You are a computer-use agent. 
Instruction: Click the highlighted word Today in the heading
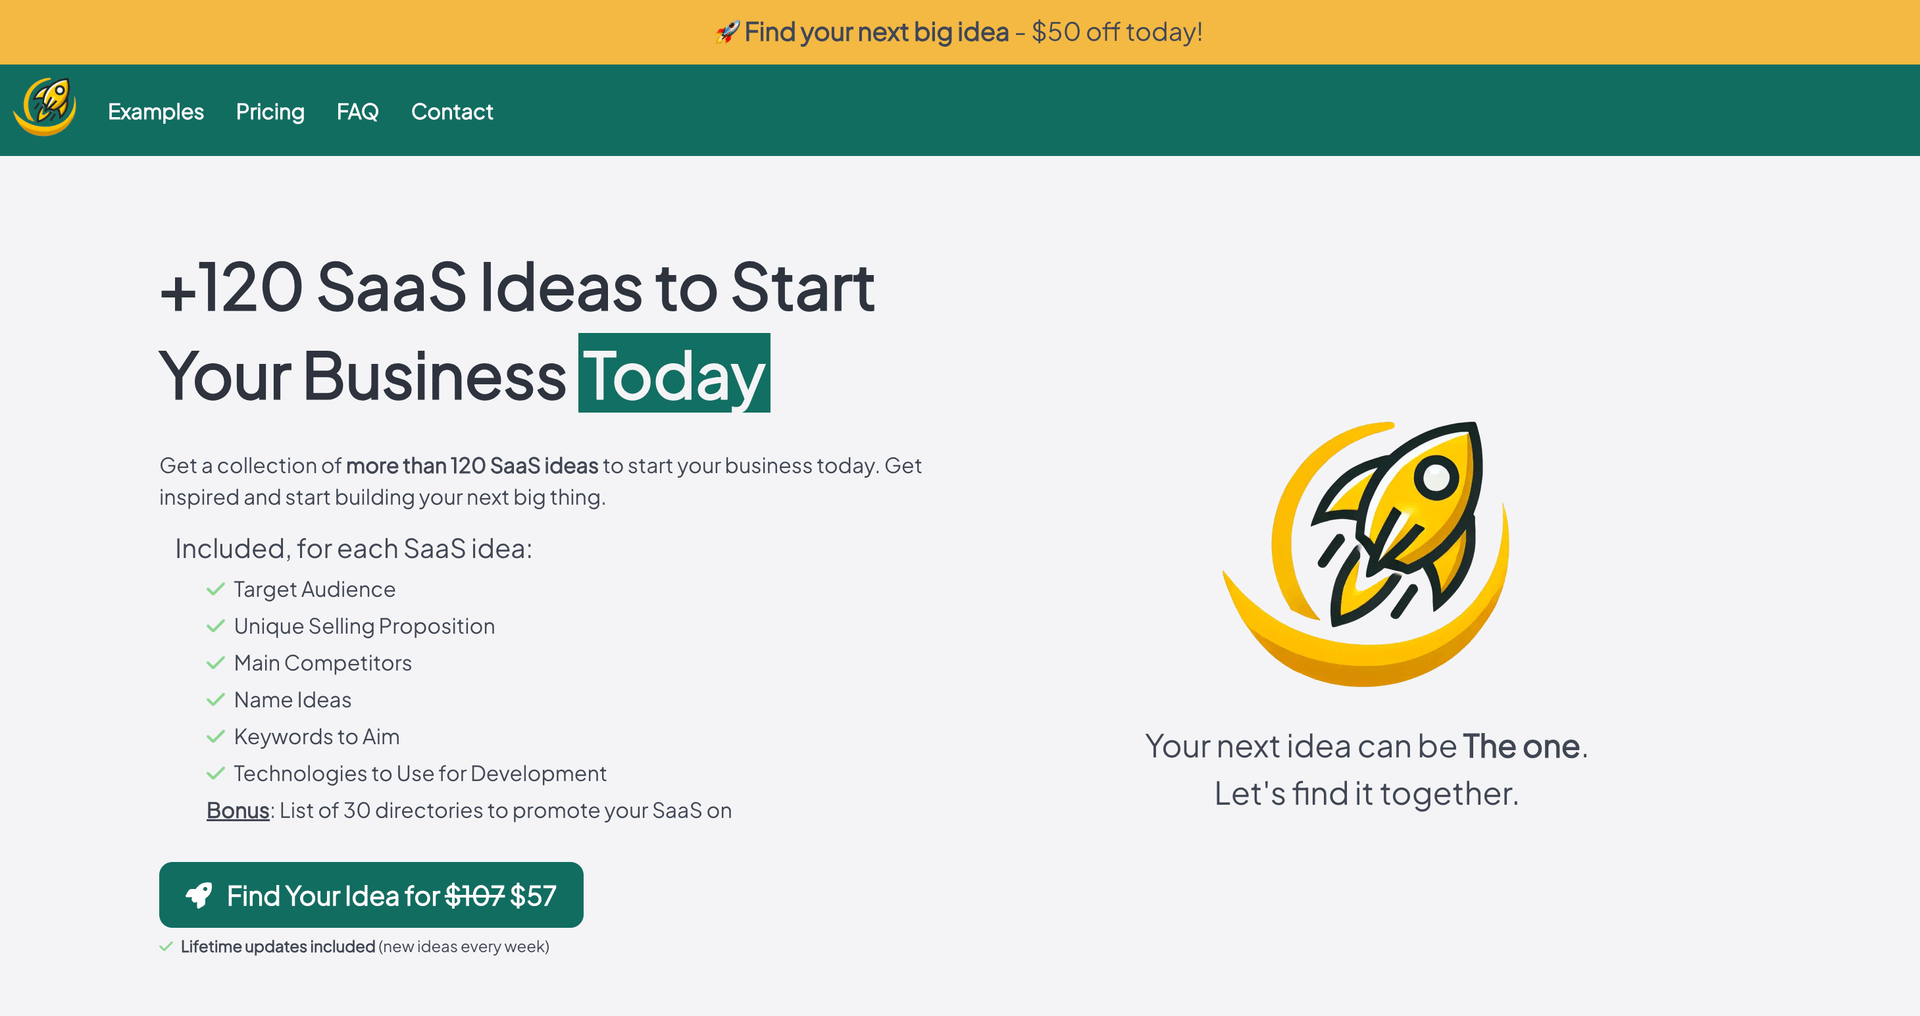coord(674,374)
